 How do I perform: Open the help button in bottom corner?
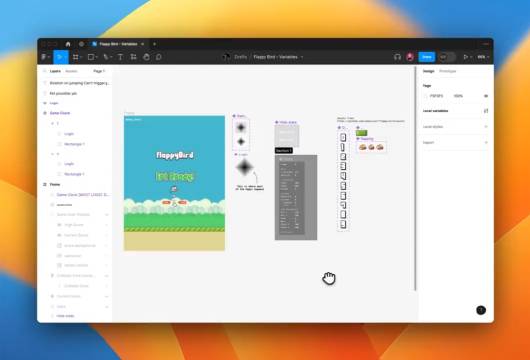pos(481,310)
